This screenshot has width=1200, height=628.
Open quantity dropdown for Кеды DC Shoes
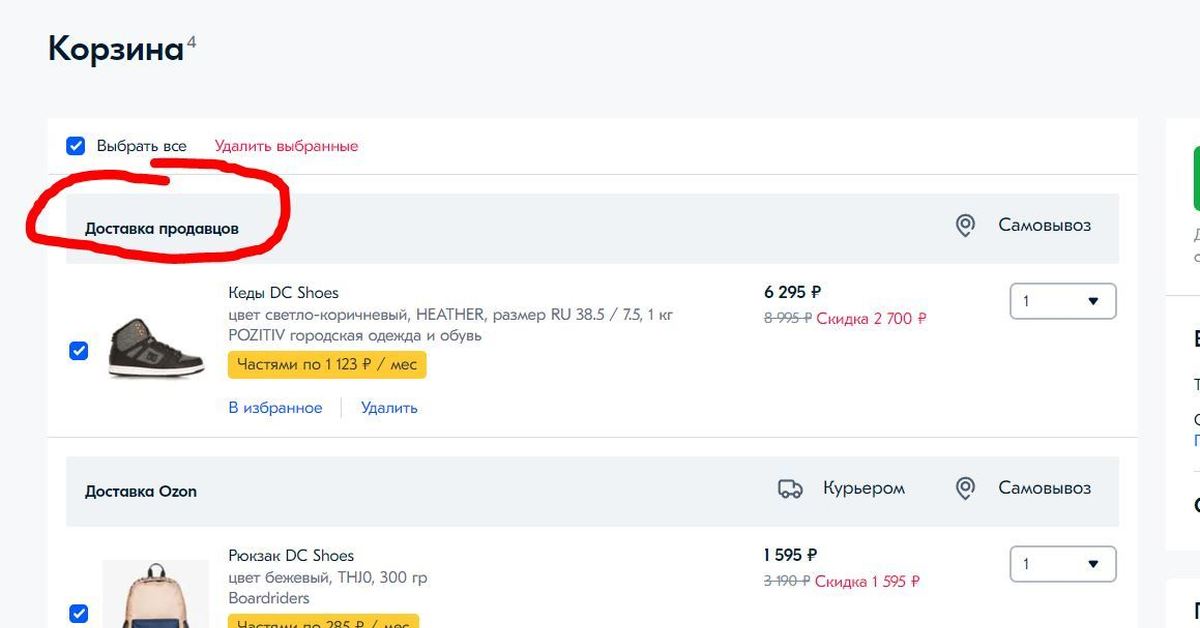tap(1063, 301)
